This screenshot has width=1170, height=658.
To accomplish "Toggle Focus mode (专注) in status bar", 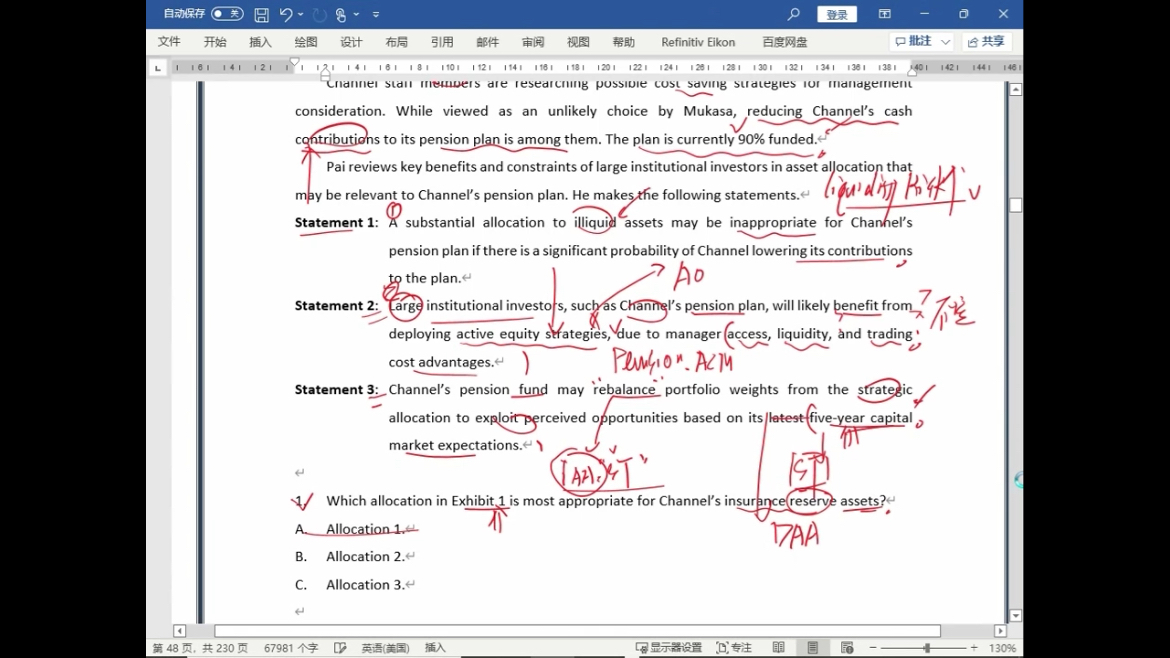I will click(734, 648).
